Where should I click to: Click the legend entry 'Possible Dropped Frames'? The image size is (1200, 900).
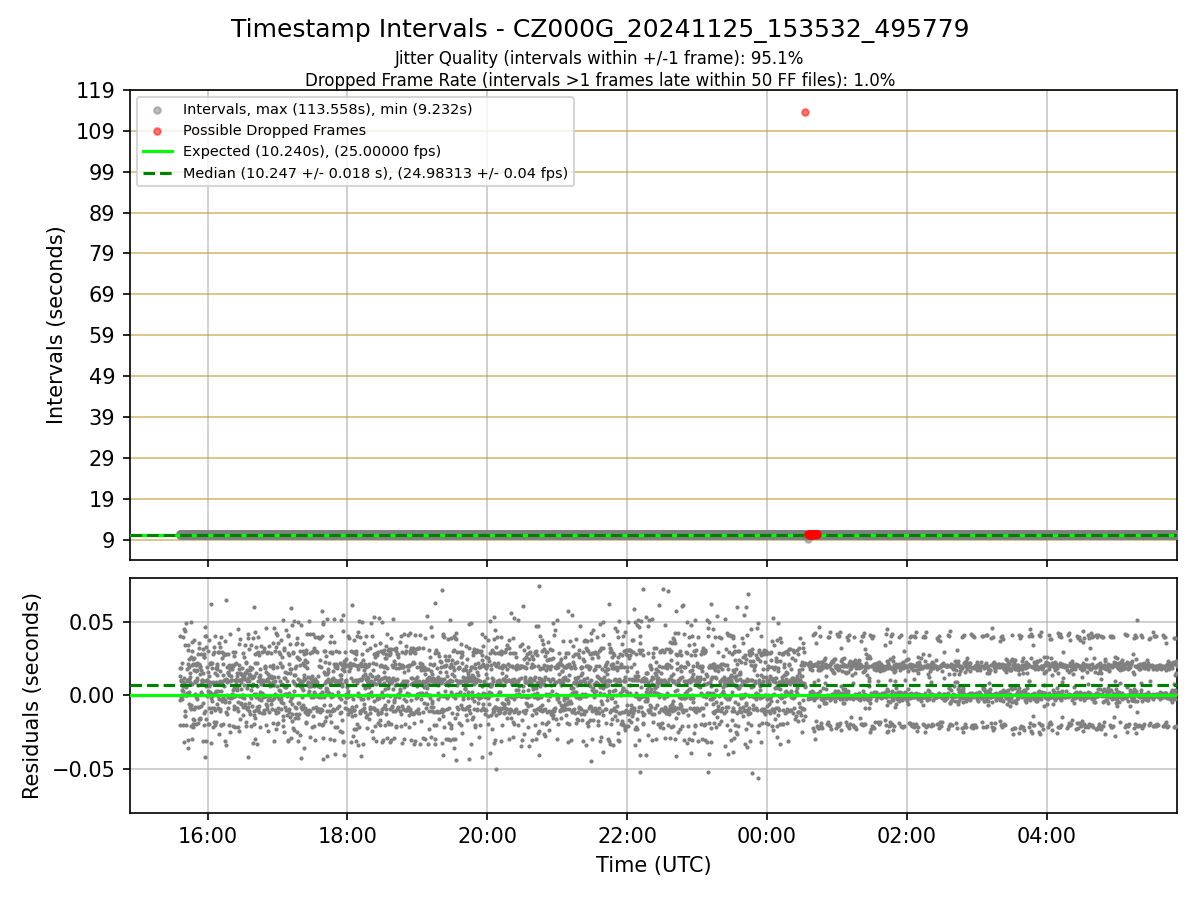274,130
